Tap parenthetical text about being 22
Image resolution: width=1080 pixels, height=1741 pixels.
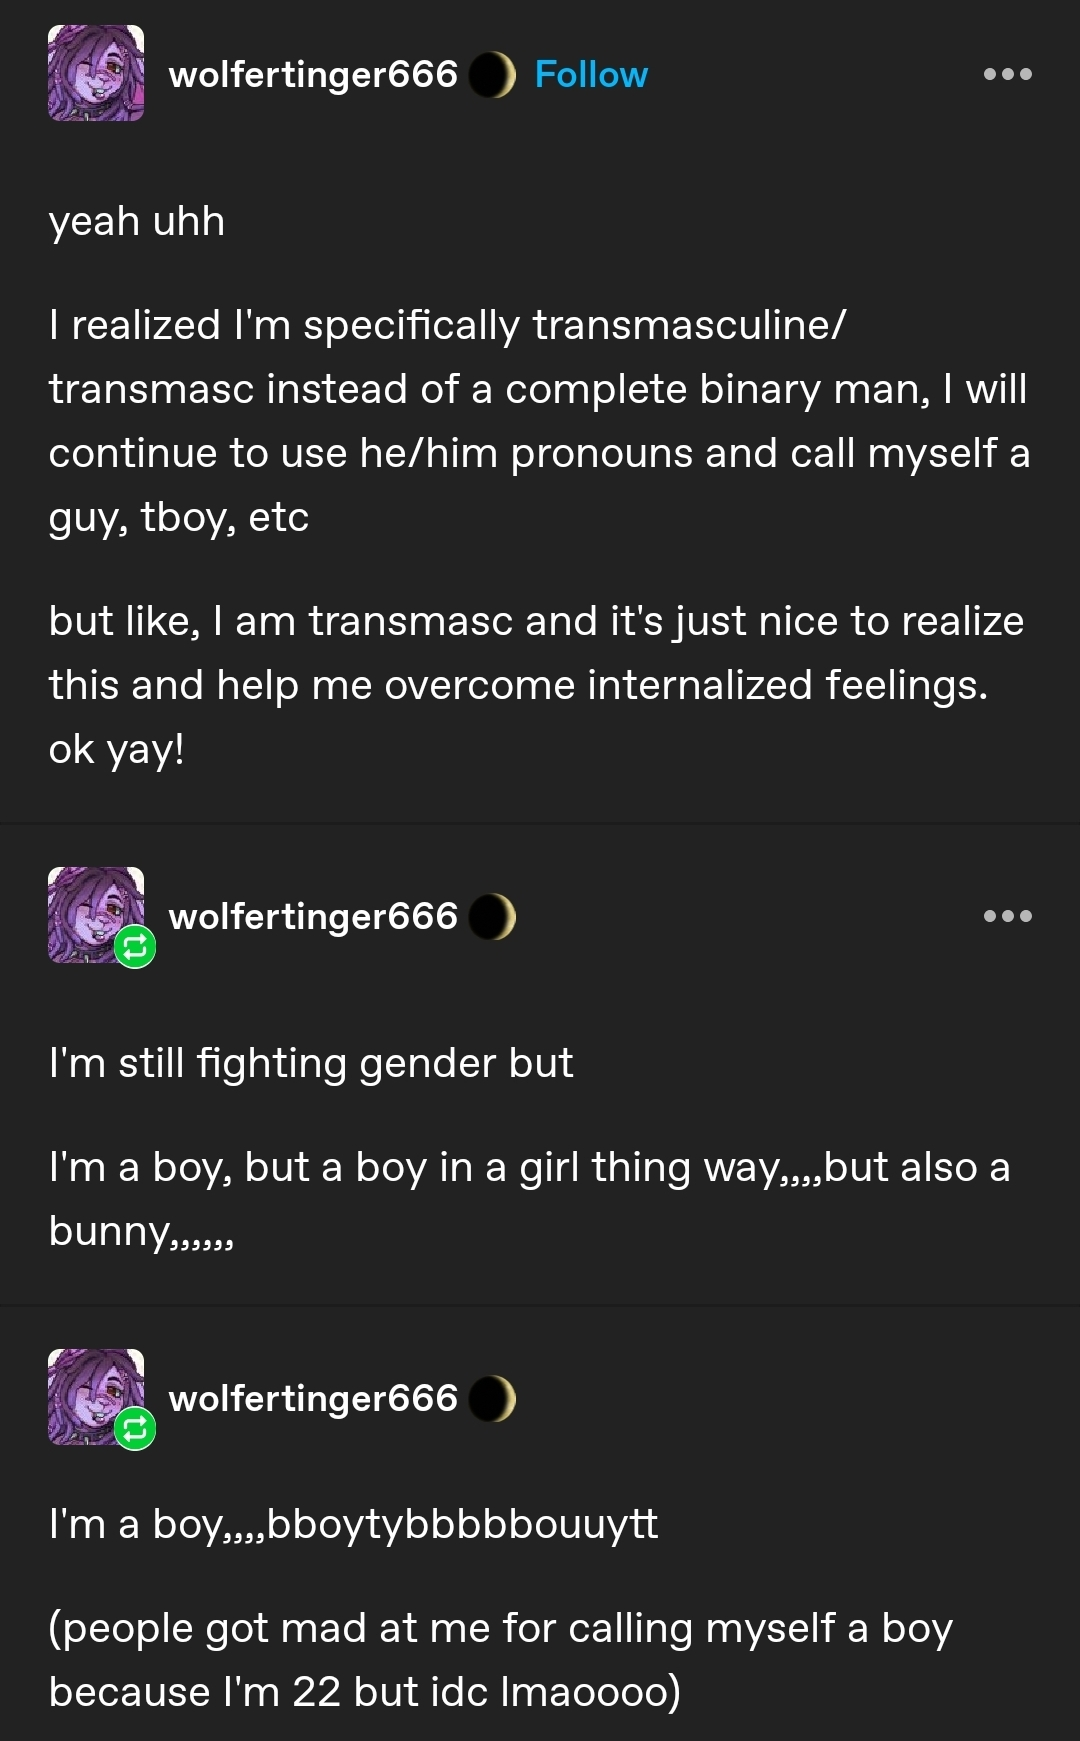pos(500,1660)
